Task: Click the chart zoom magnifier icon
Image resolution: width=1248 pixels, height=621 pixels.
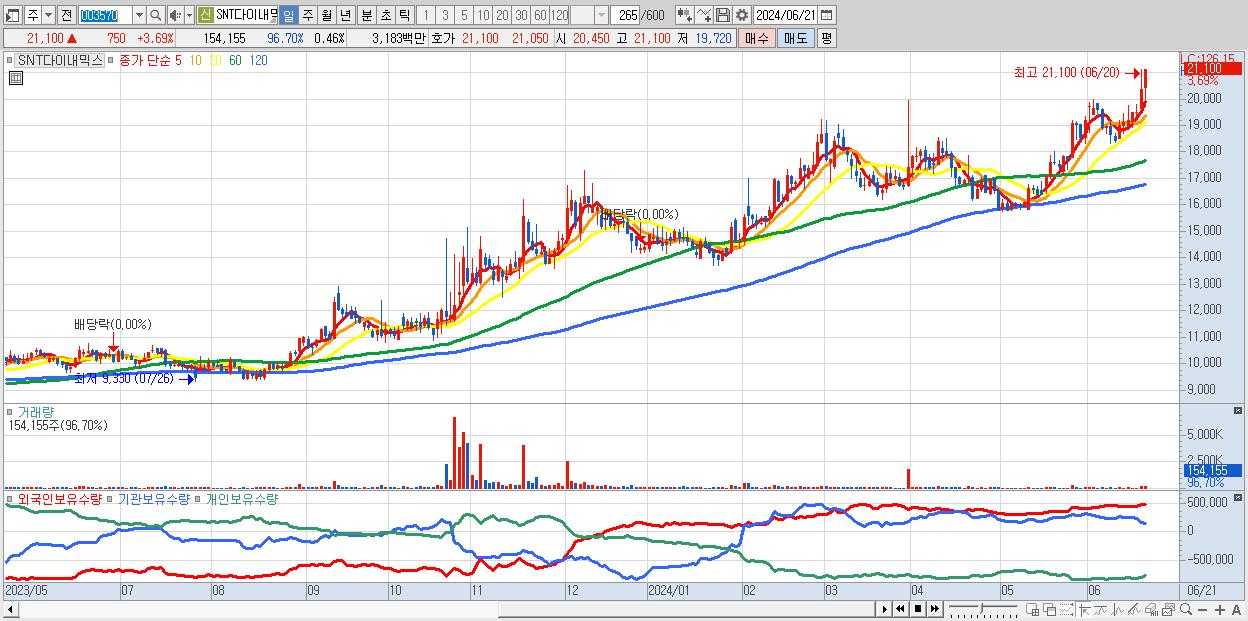Action: (x=1186, y=609)
